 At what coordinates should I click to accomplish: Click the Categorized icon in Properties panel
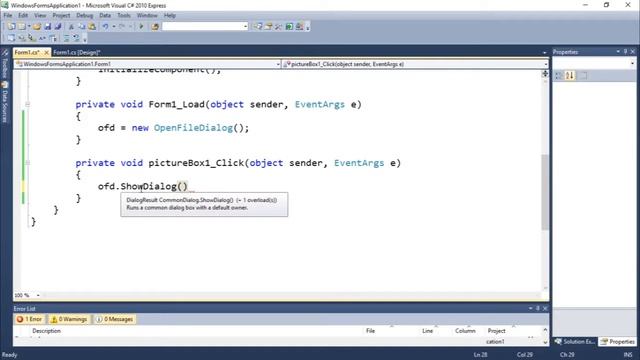pyautogui.click(x=559, y=76)
